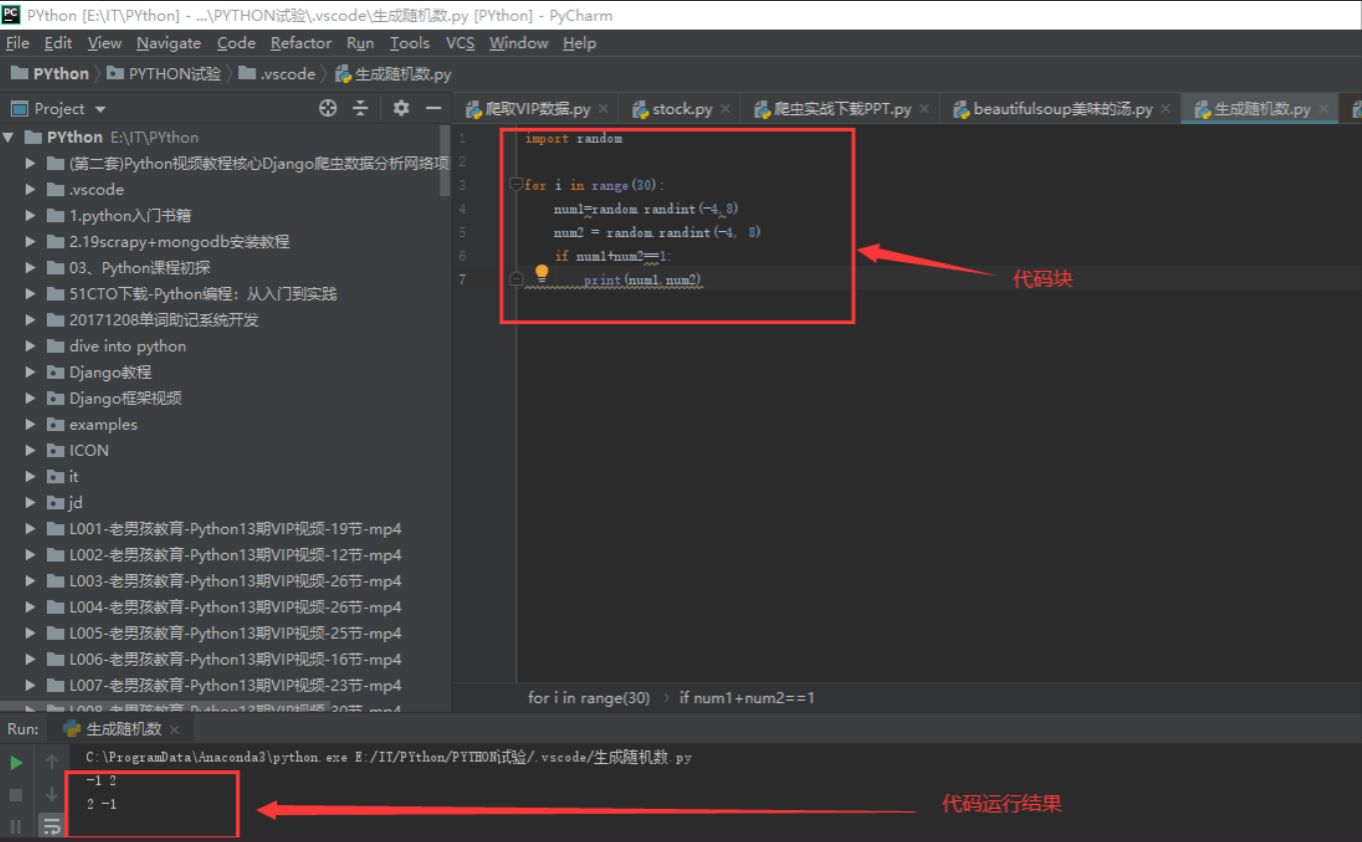The width and height of the screenshot is (1362, 842).
Task: Click the locate-file crosshair icon in Project header
Action: coord(328,108)
